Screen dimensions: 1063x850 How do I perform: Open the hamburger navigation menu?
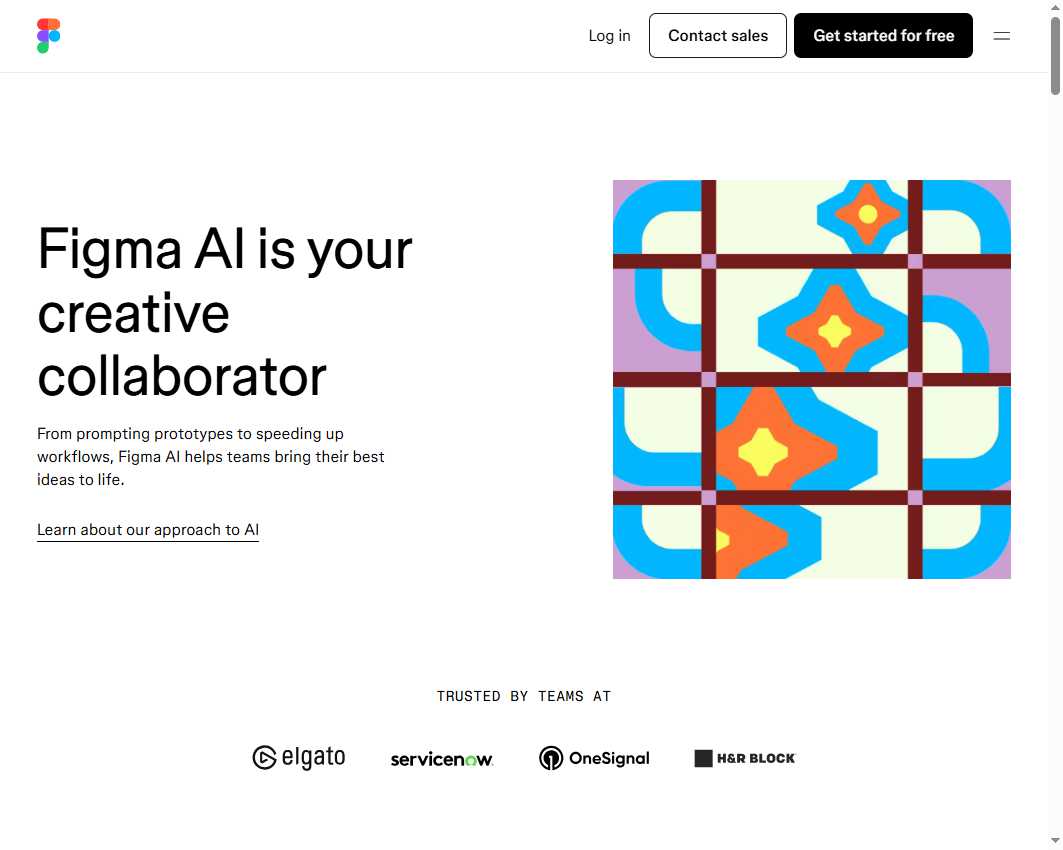[1001, 35]
